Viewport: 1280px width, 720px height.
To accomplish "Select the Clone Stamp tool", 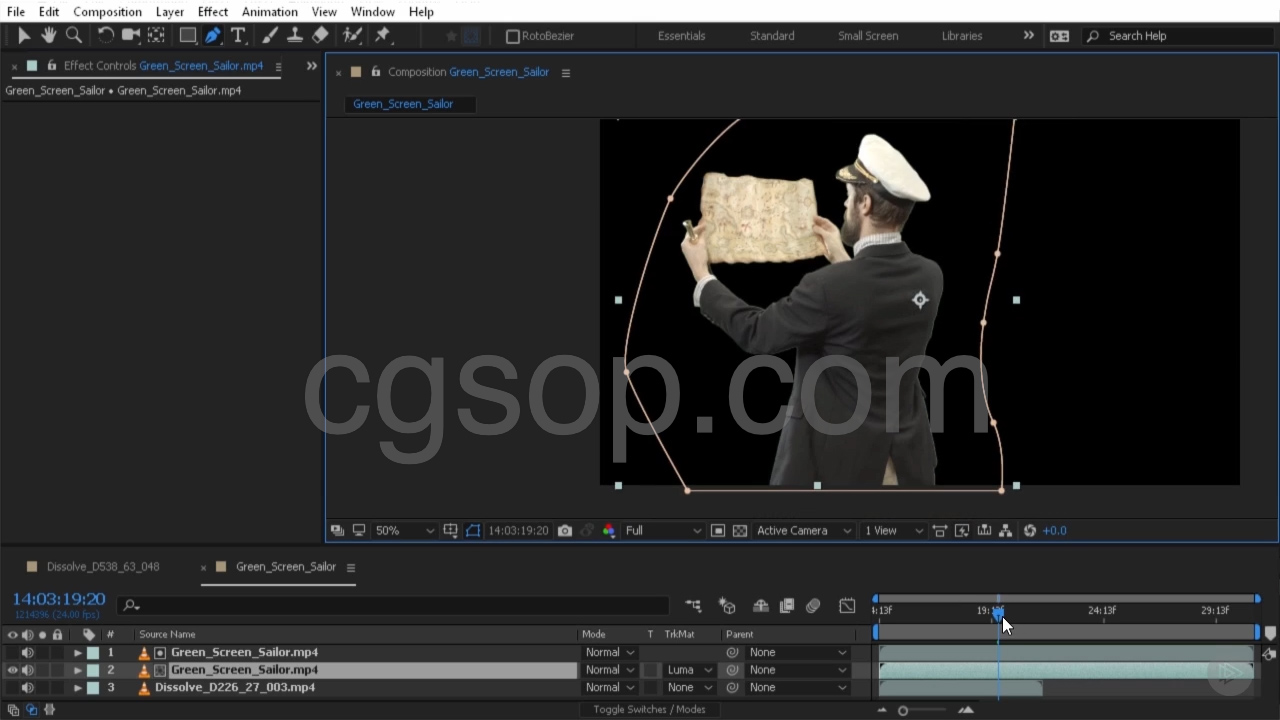I will [295, 36].
